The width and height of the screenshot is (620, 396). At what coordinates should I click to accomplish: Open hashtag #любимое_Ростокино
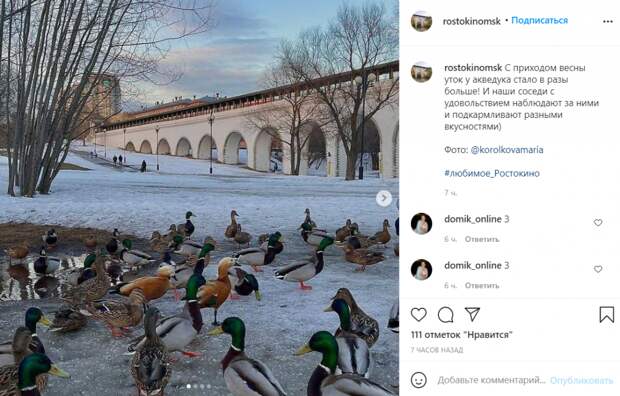click(x=492, y=173)
